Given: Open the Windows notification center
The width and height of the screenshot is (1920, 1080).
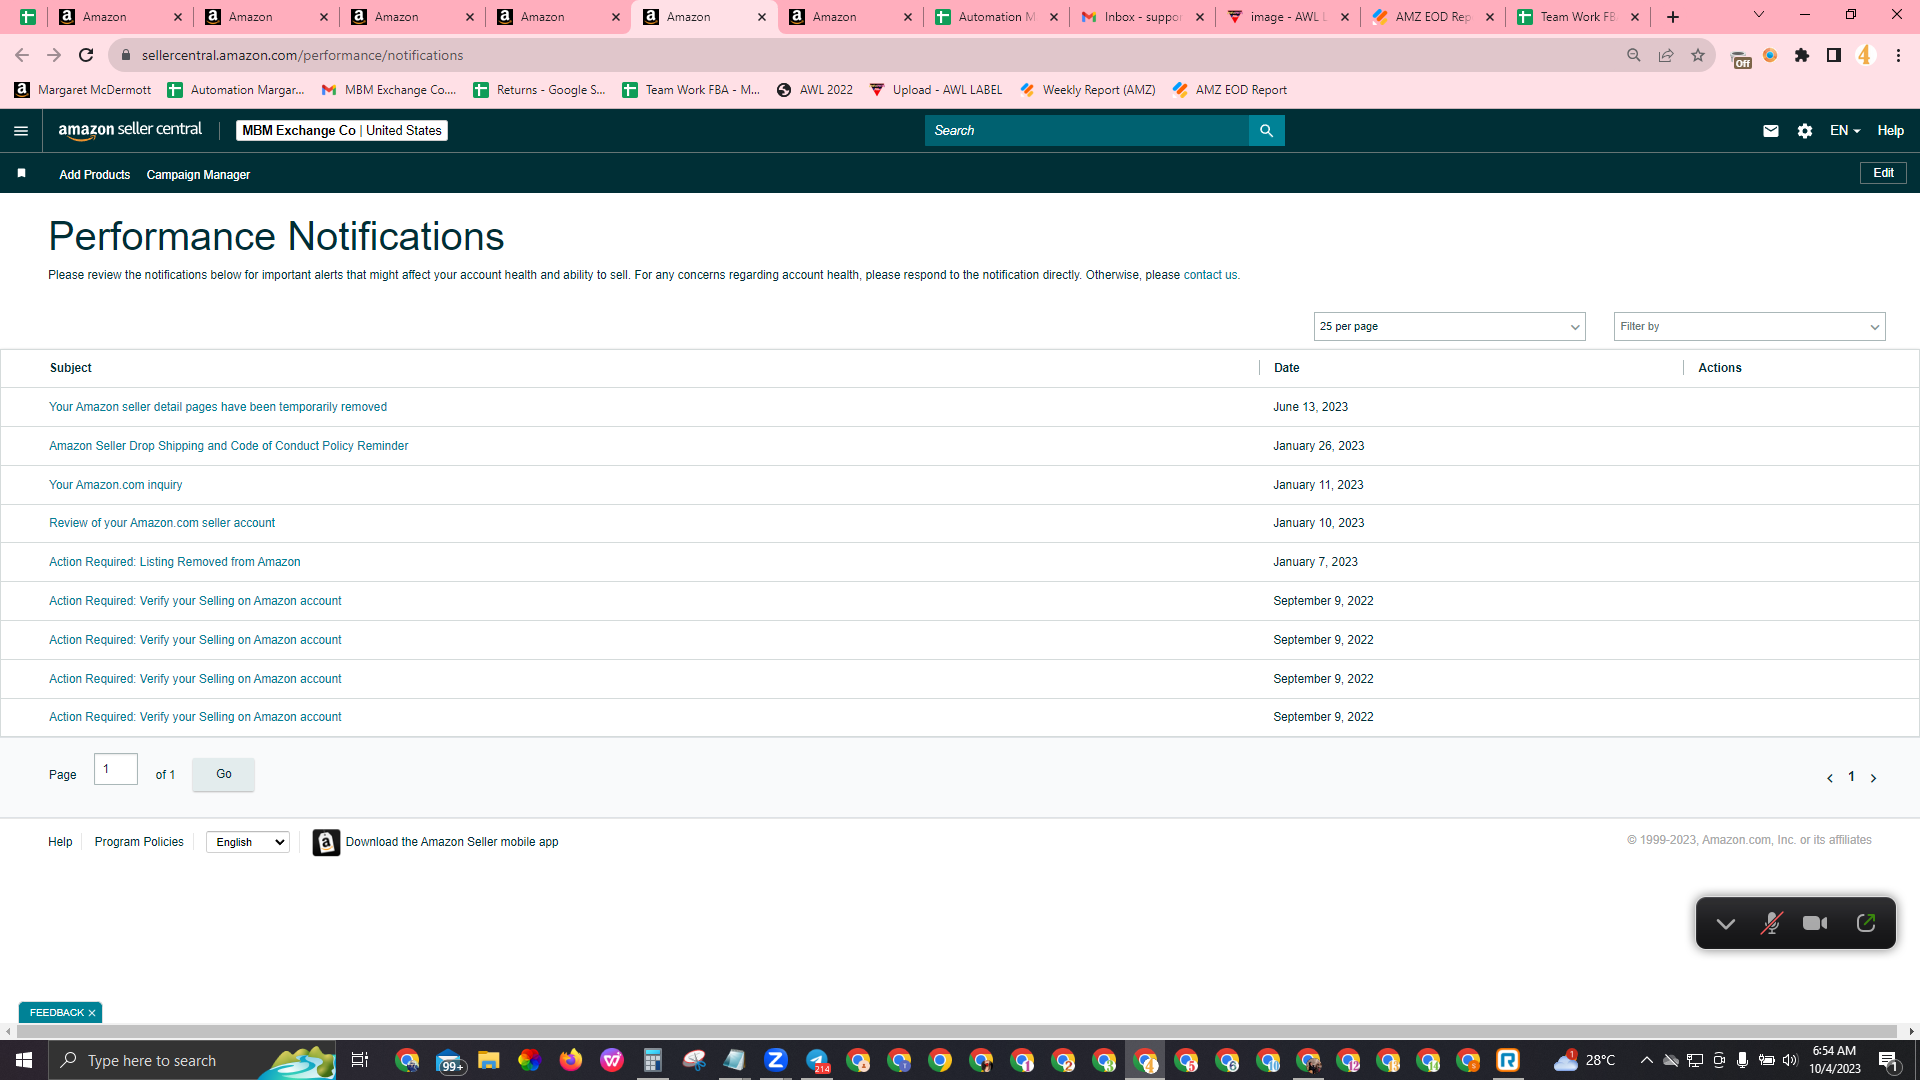Looking at the screenshot, I should point(1889,1060).
